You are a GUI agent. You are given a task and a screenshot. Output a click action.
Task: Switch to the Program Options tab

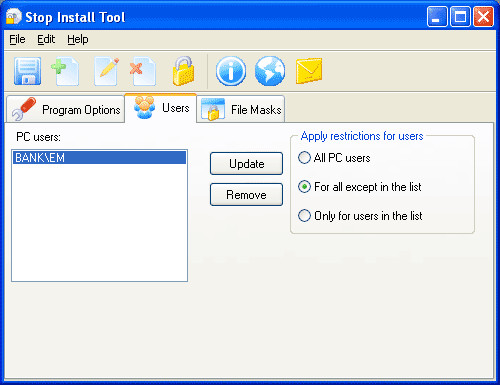[x=66, y=109]
